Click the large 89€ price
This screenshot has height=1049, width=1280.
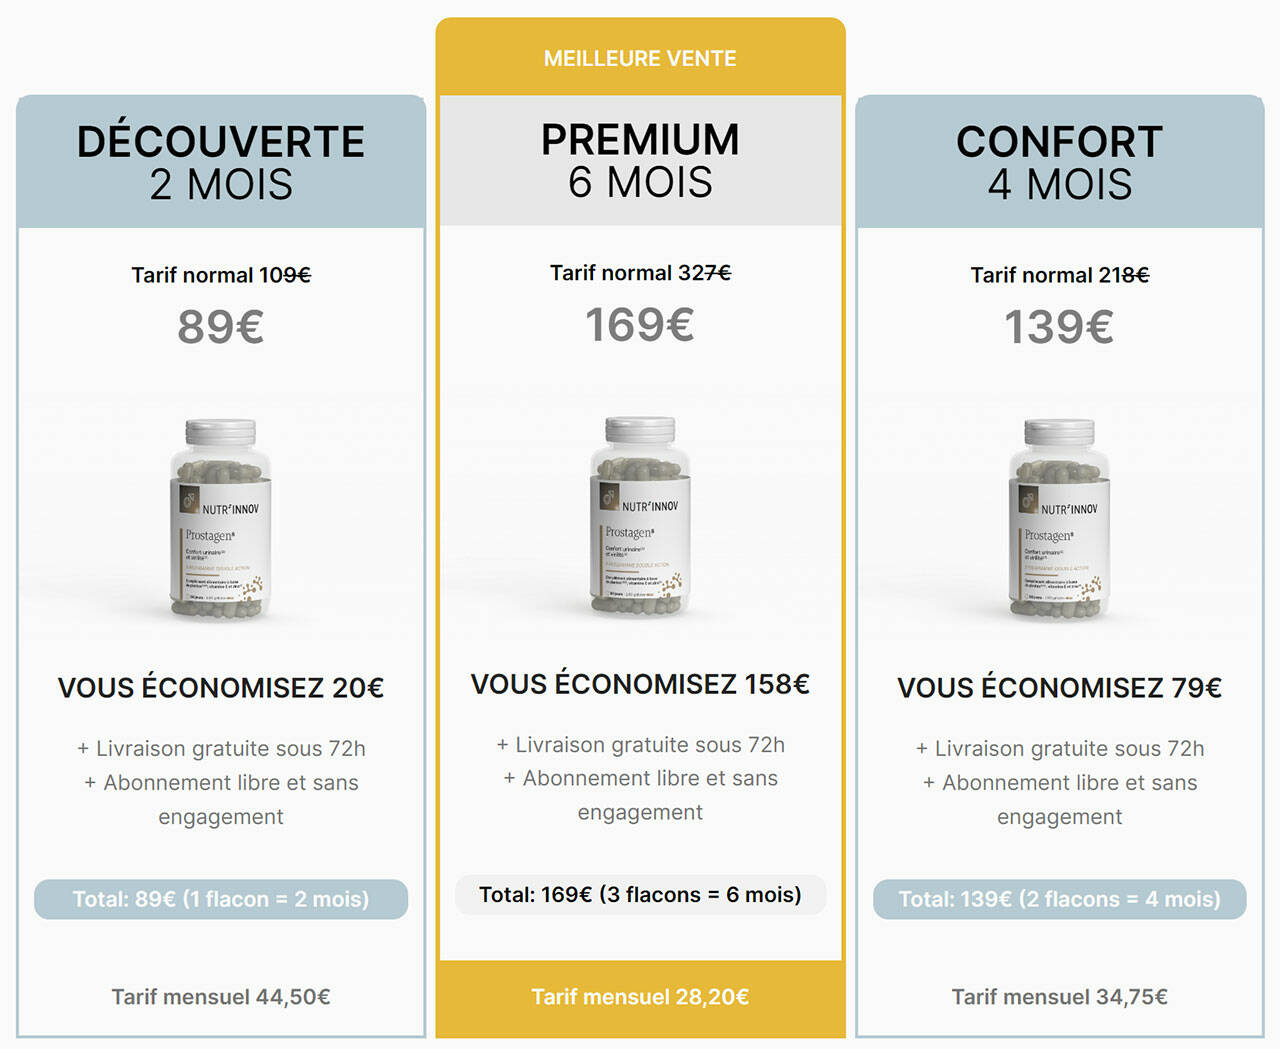pyautogui.click(x=221, y=327)
